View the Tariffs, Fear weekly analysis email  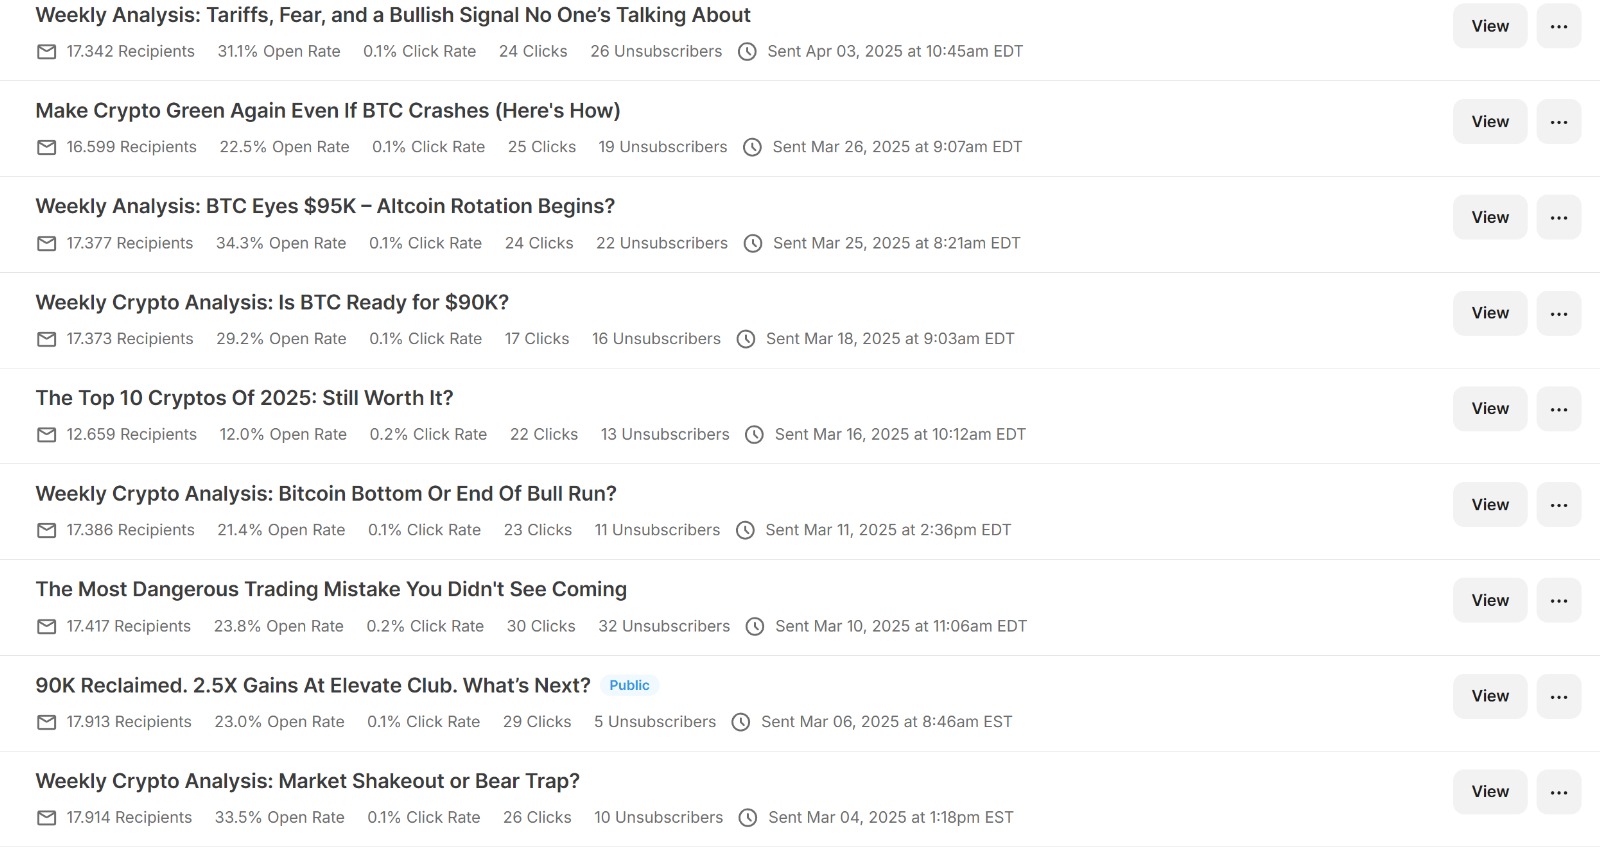1489,26
